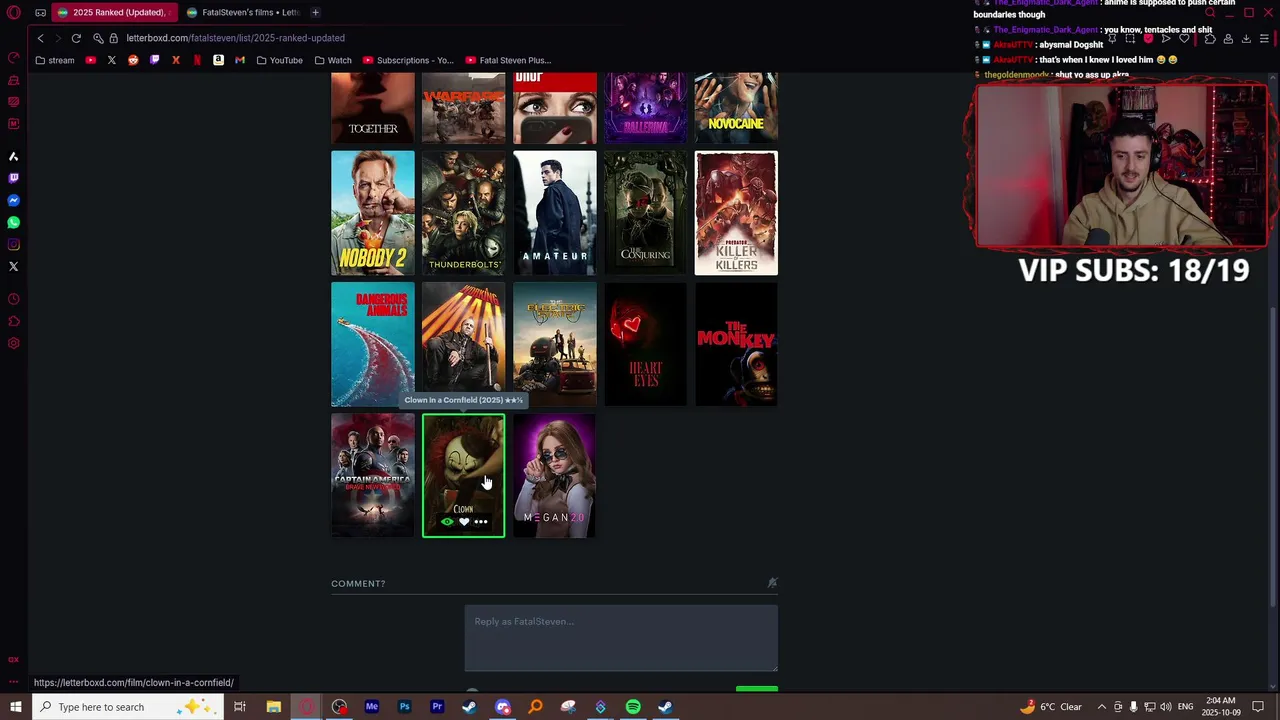Open the M3GAN 2.0 poster

point(555,475)
